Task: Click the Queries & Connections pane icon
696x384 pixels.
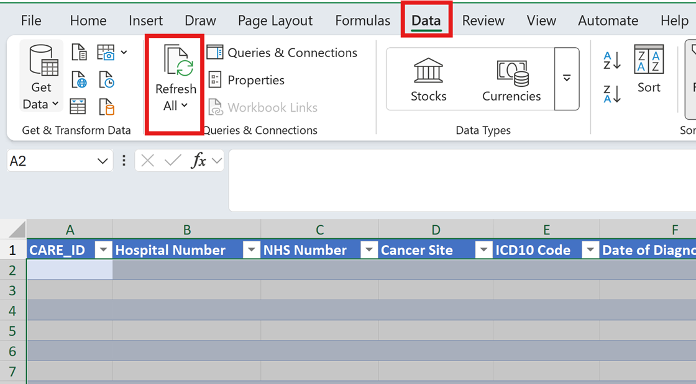Action: click(215, 52)
